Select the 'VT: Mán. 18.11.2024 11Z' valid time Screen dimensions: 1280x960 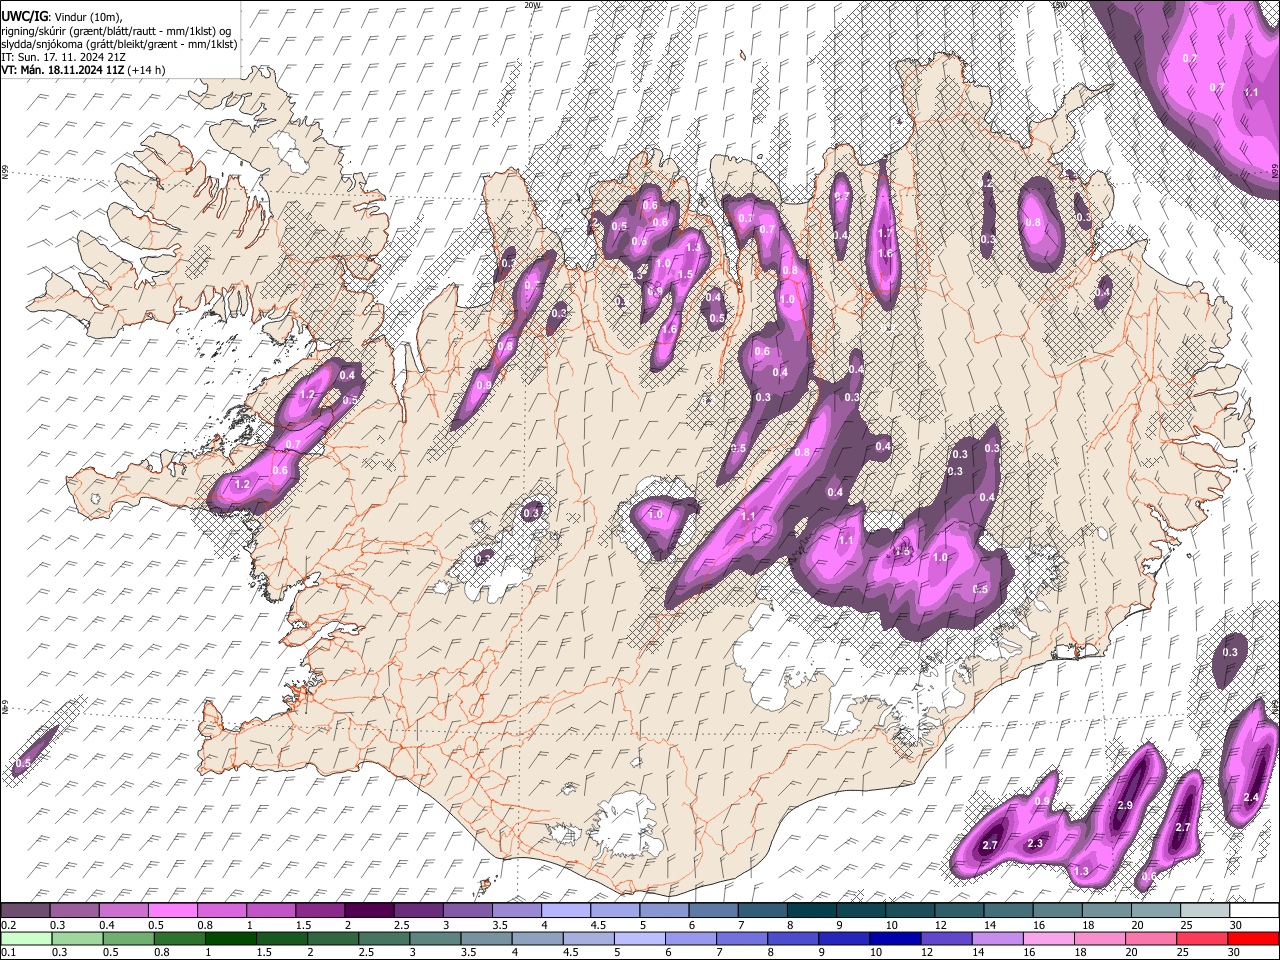(62, 70)
